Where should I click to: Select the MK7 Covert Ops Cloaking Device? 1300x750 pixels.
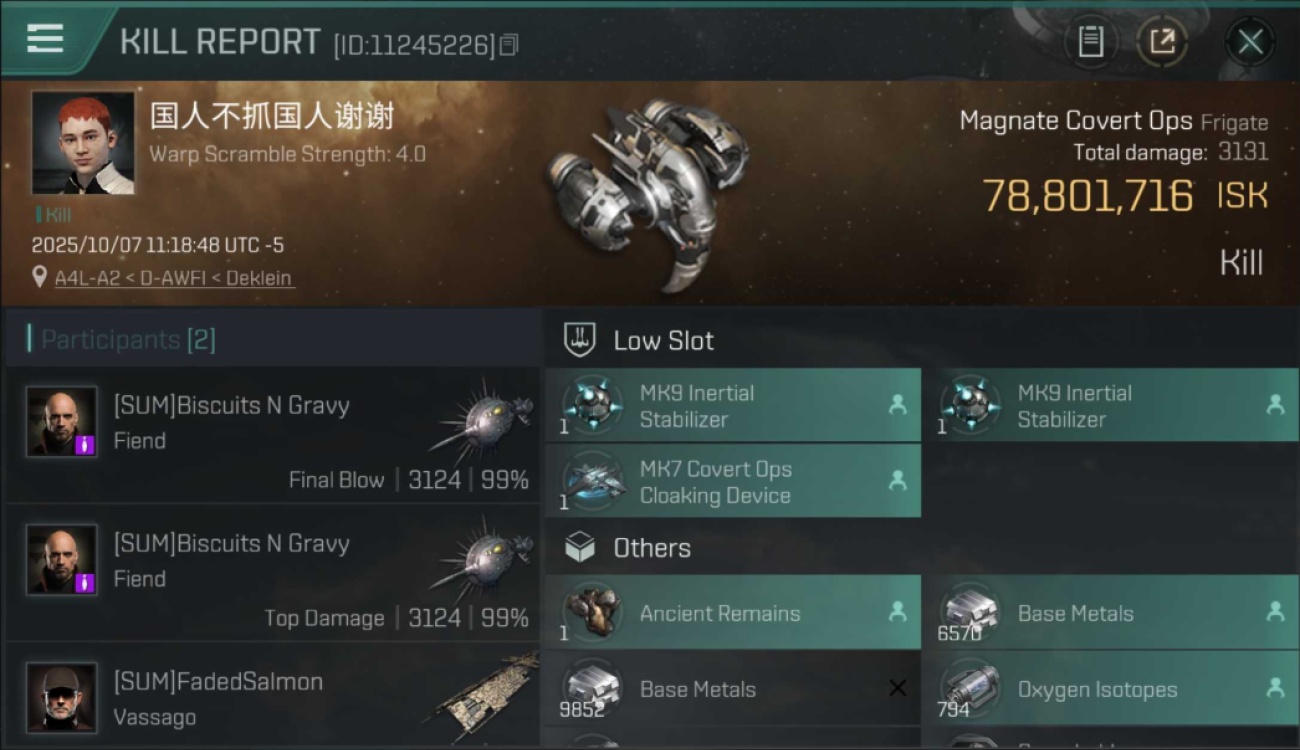(x=732, y=482)
